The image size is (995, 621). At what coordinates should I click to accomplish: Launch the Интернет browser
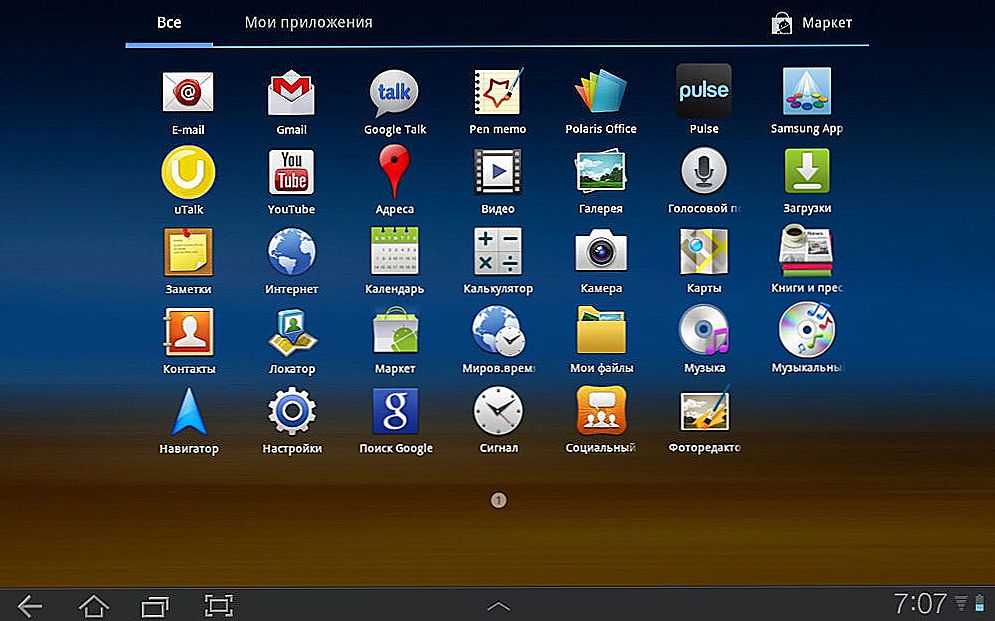click(x=291, y=252)
